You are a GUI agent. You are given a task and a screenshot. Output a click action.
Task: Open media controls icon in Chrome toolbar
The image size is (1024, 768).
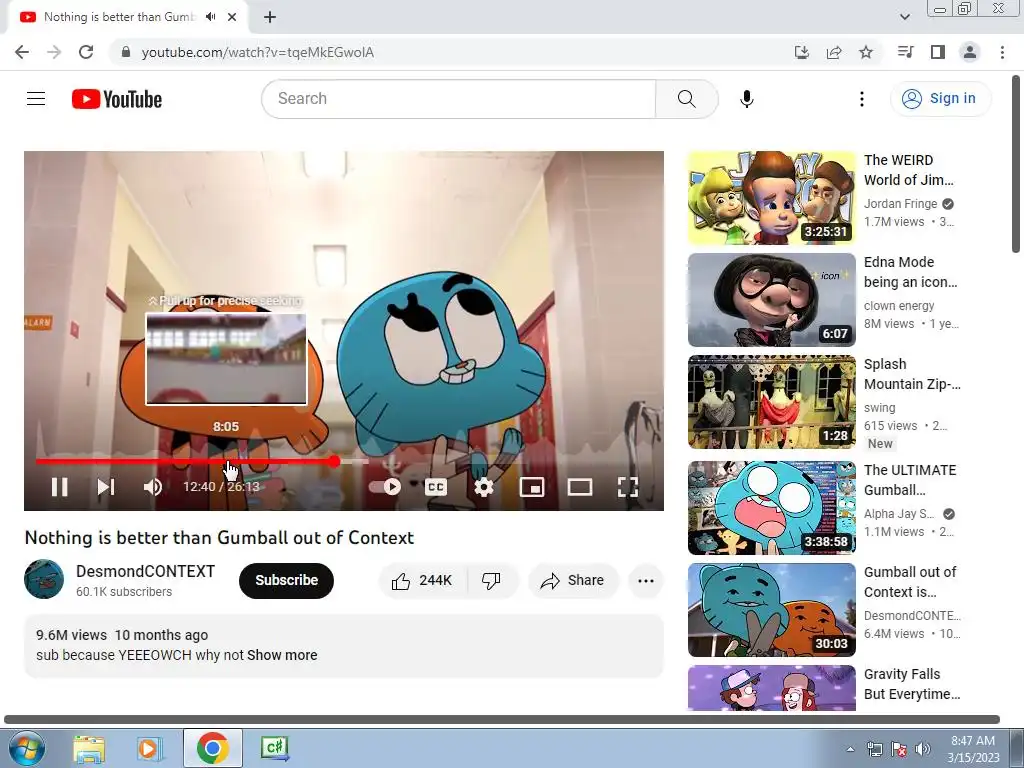pyautogui.click(x=905, y=52)
